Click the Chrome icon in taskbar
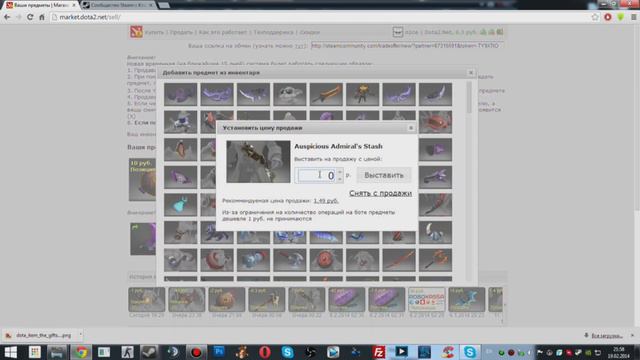This screenshot has width=640, height=360. 81,352
